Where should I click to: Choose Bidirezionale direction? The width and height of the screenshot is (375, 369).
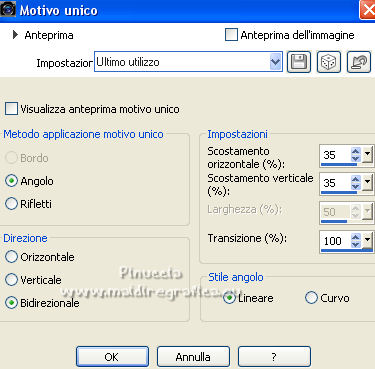(x=11, y=303)
